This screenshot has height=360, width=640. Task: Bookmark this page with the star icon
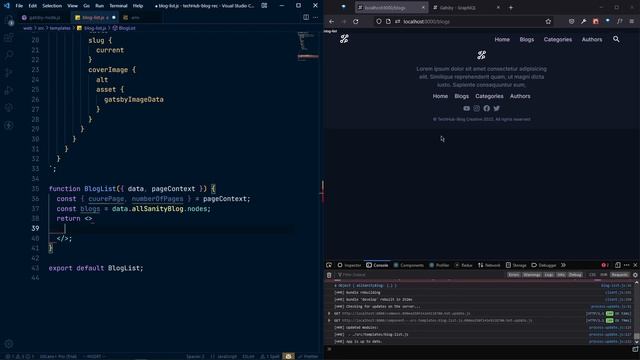coord(548,22)
